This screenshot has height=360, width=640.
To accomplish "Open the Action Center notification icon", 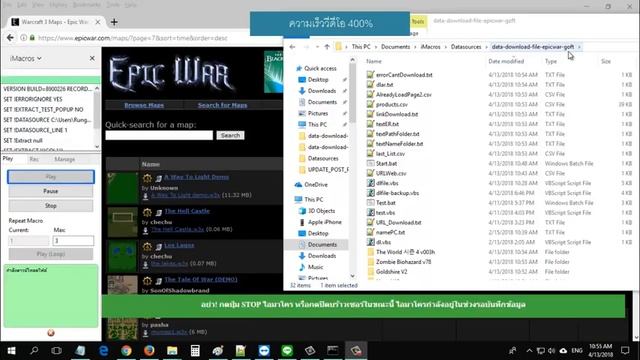I will pos(625,350).
